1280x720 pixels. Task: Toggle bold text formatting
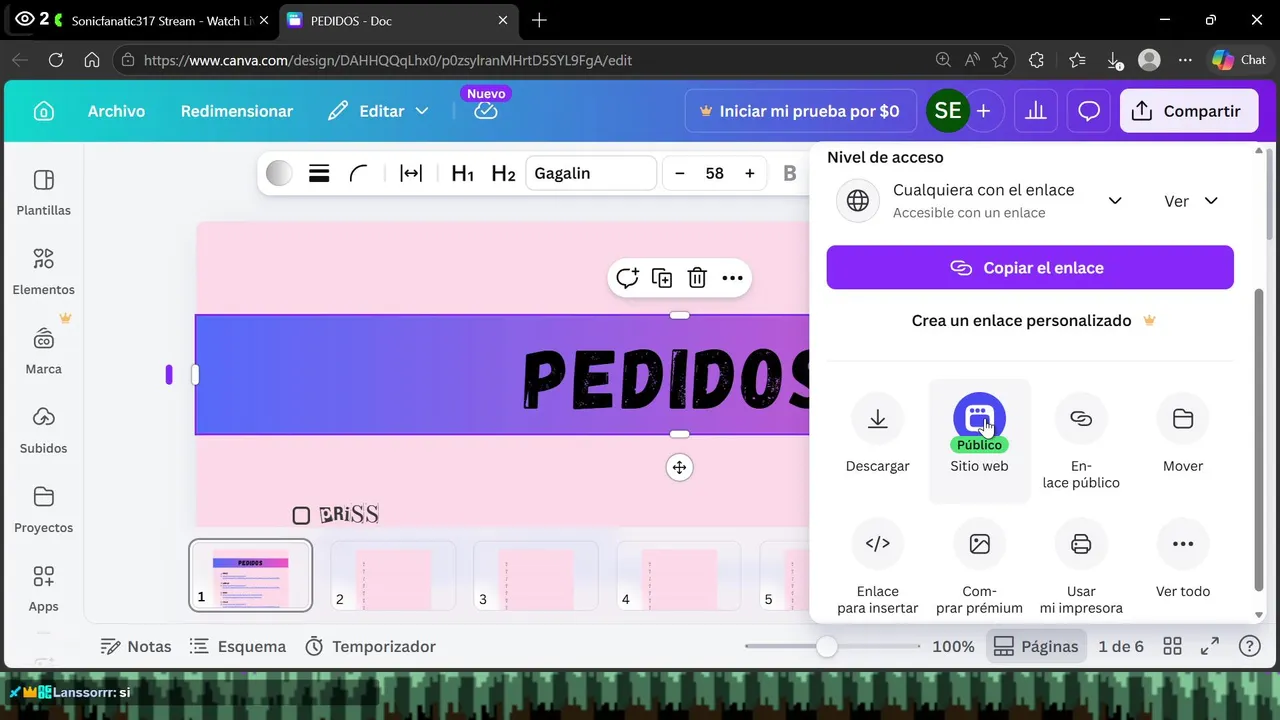click(x=790, y=173)
